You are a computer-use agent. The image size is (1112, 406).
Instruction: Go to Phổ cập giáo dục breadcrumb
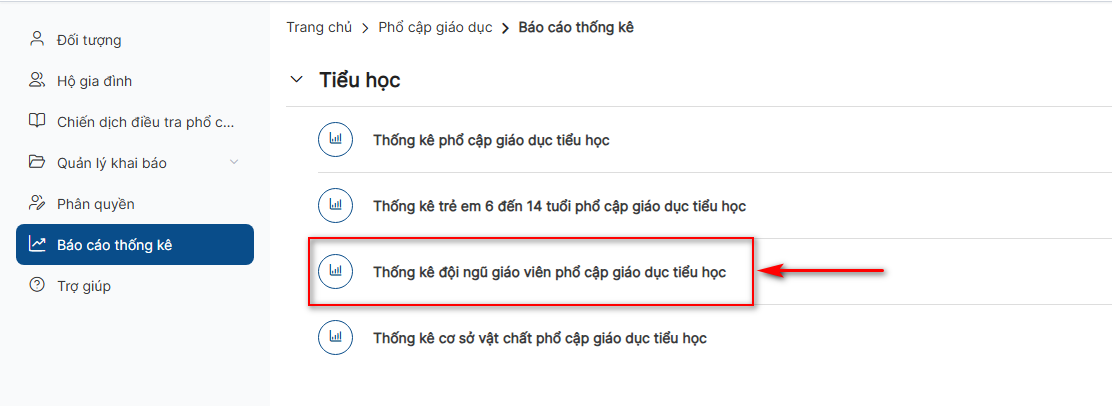coord(435,28)
